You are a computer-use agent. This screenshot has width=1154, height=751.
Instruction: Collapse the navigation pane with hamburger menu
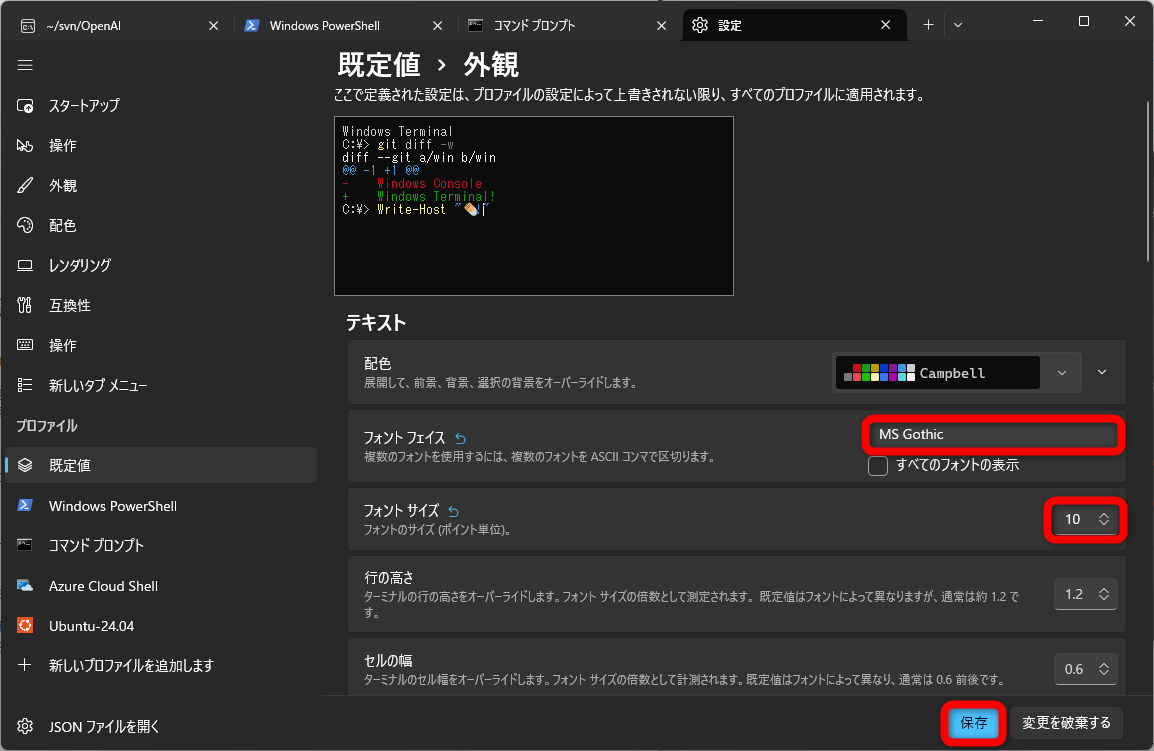click(25, 65)
